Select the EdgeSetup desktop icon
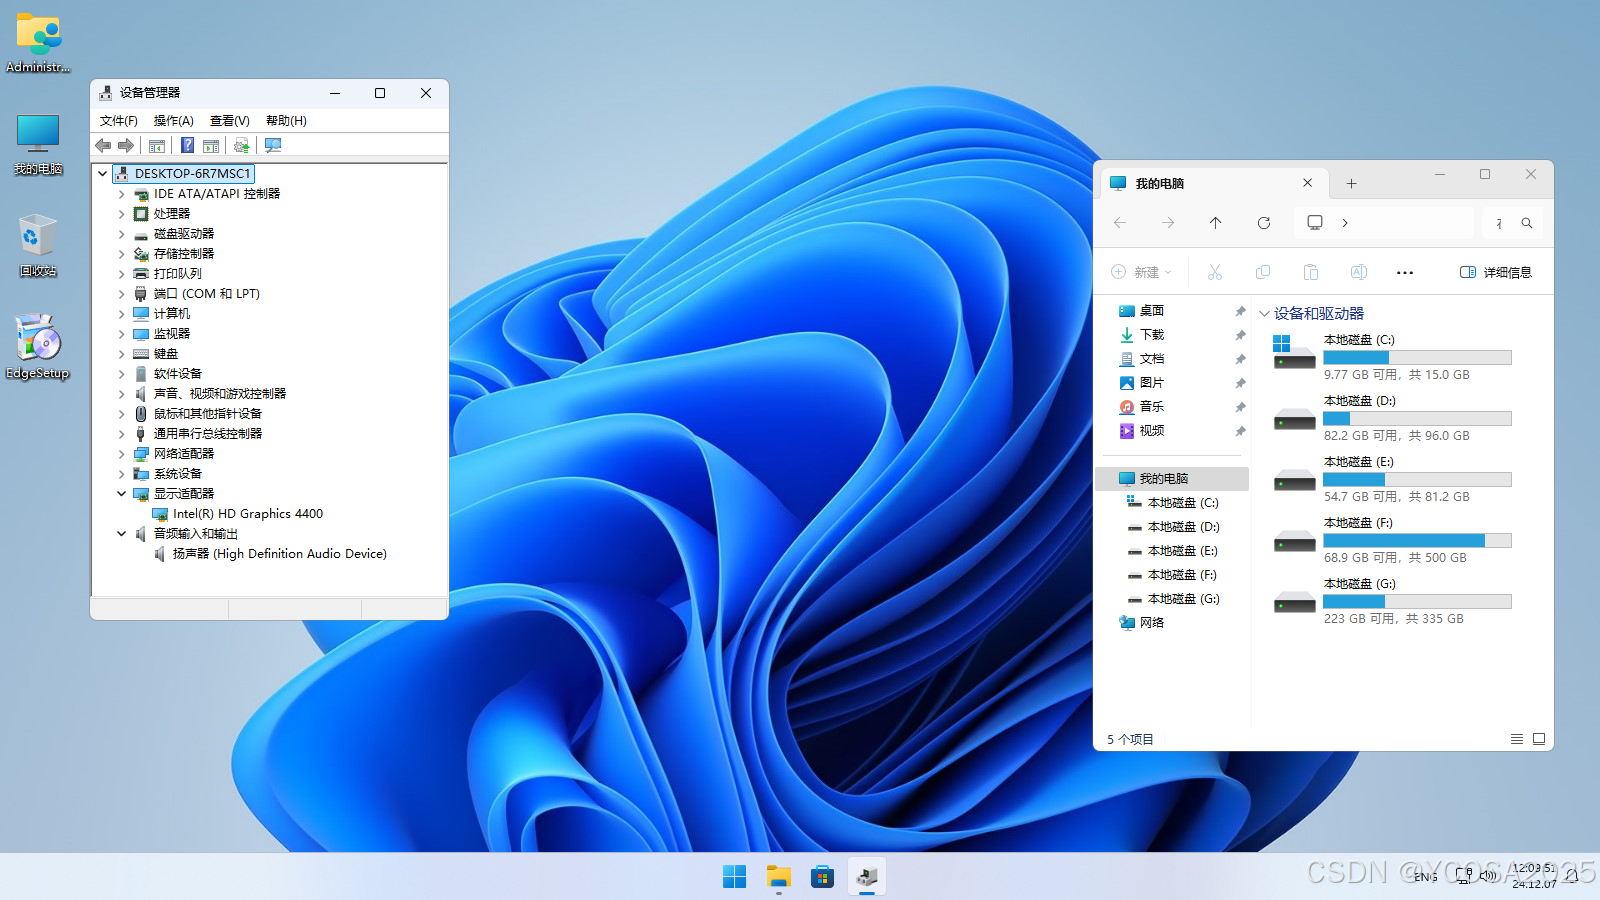 (x=38, y=347)
